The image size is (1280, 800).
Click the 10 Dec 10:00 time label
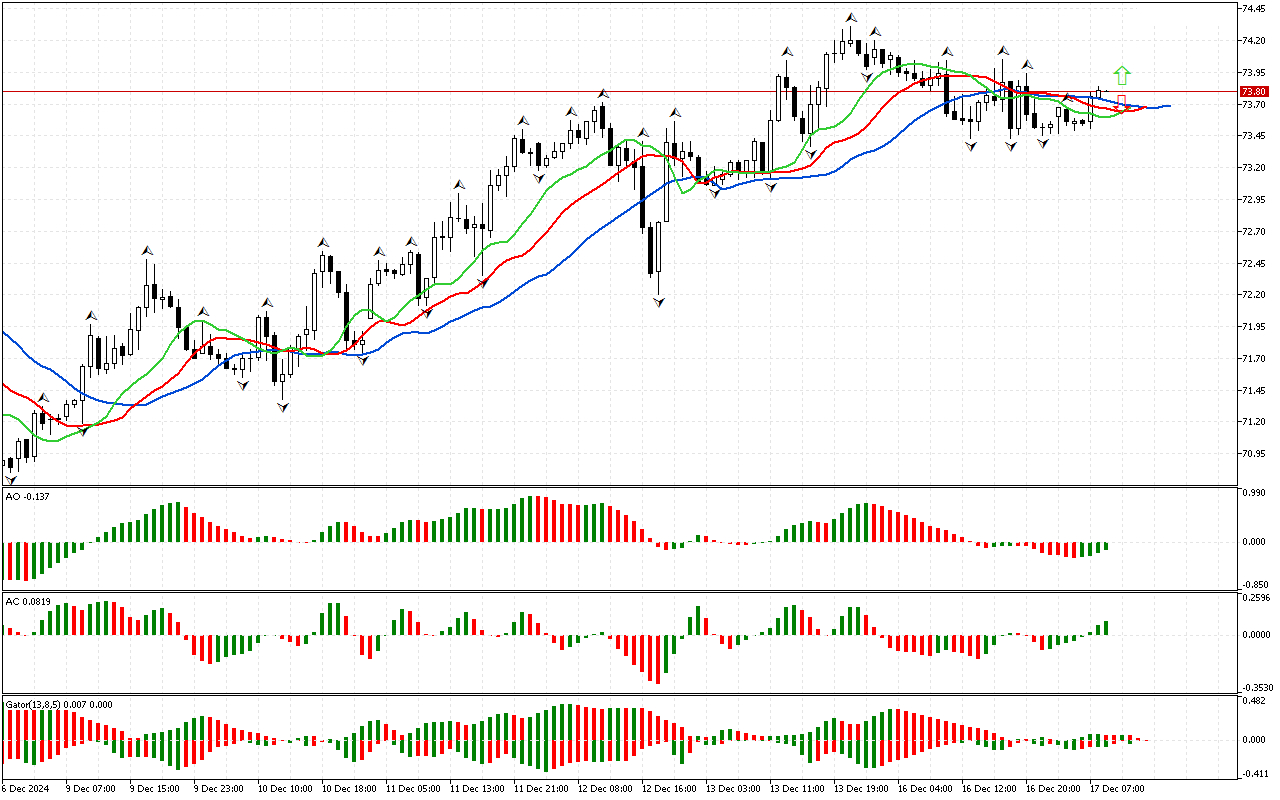(285, 789)
